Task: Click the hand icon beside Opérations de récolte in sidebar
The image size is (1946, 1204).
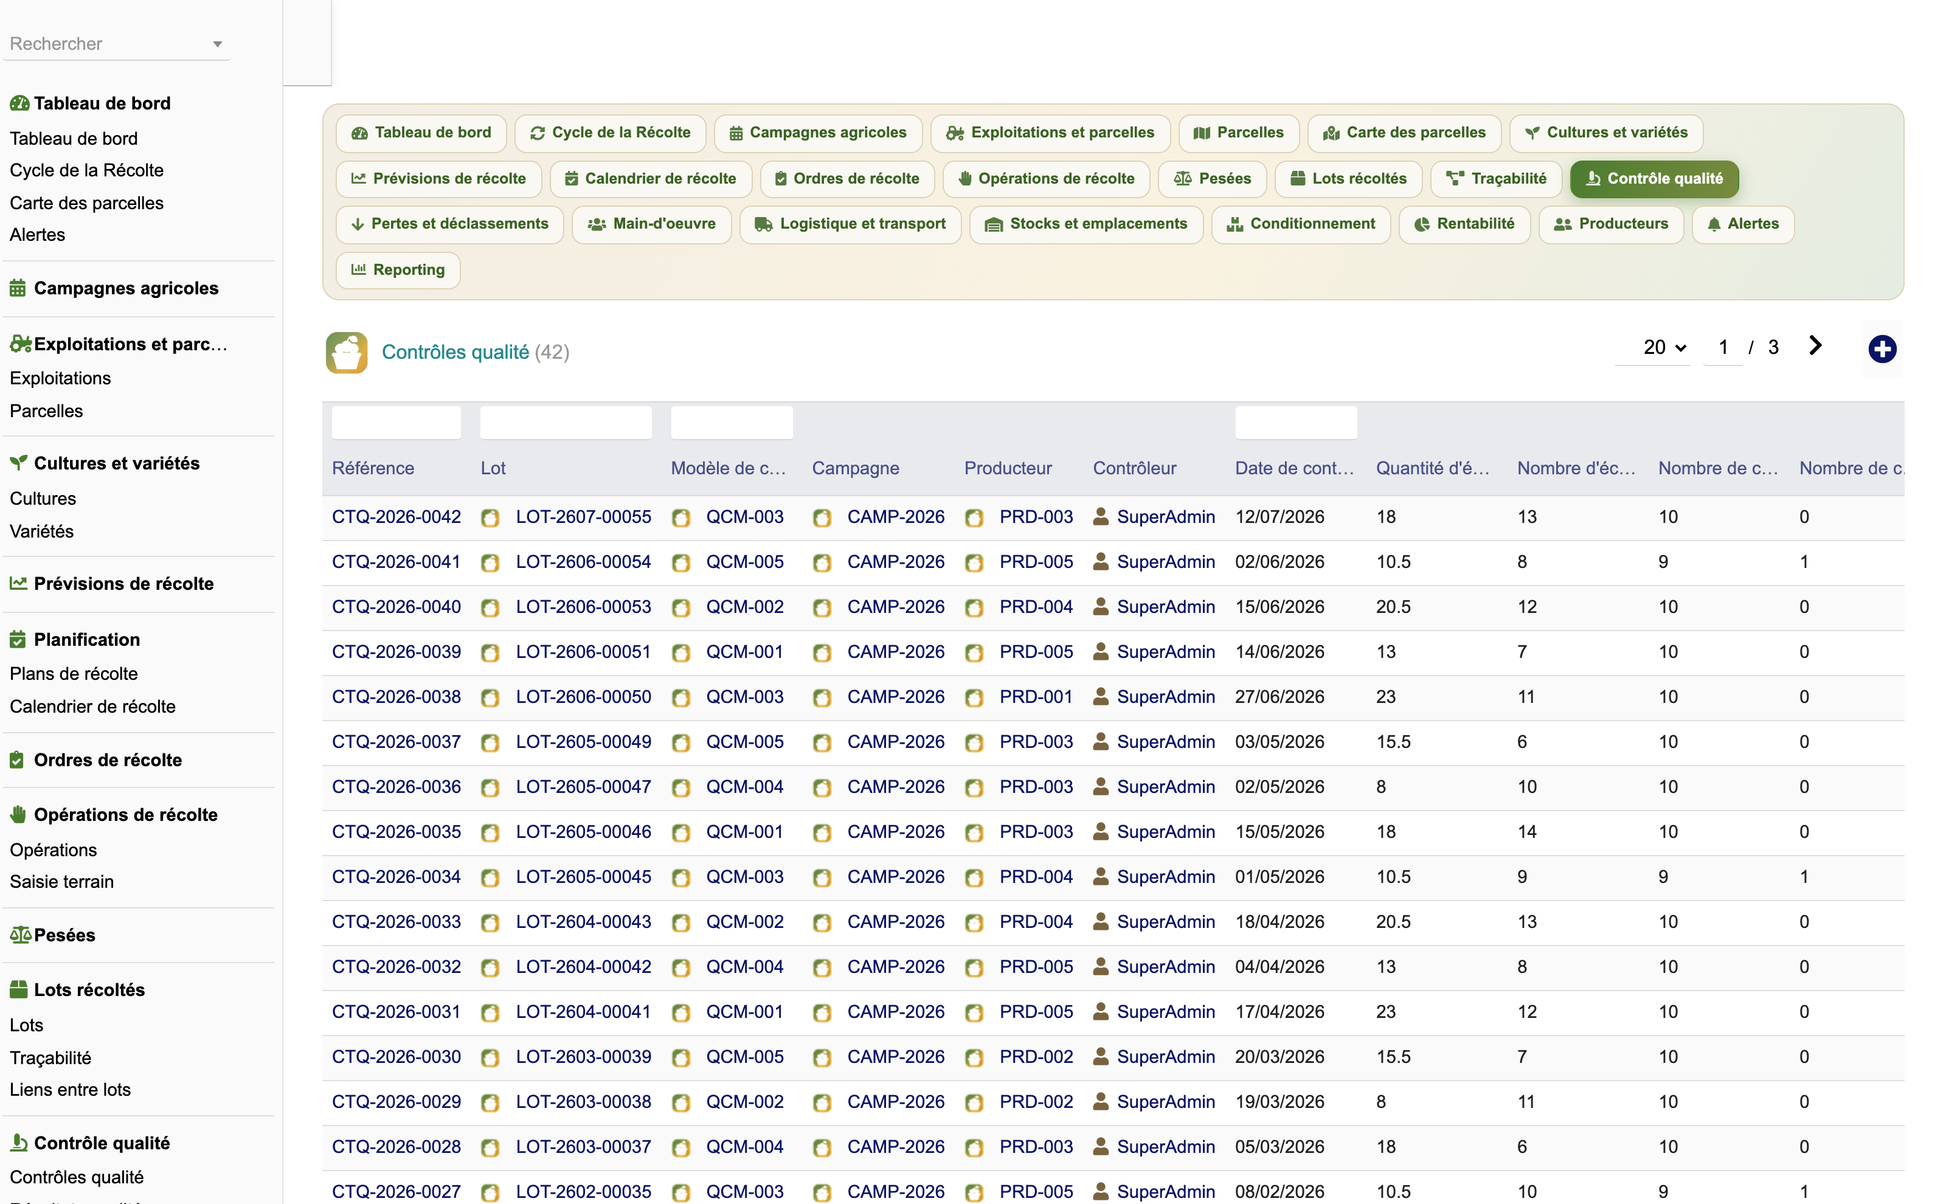Action: (x=18, y=815)
